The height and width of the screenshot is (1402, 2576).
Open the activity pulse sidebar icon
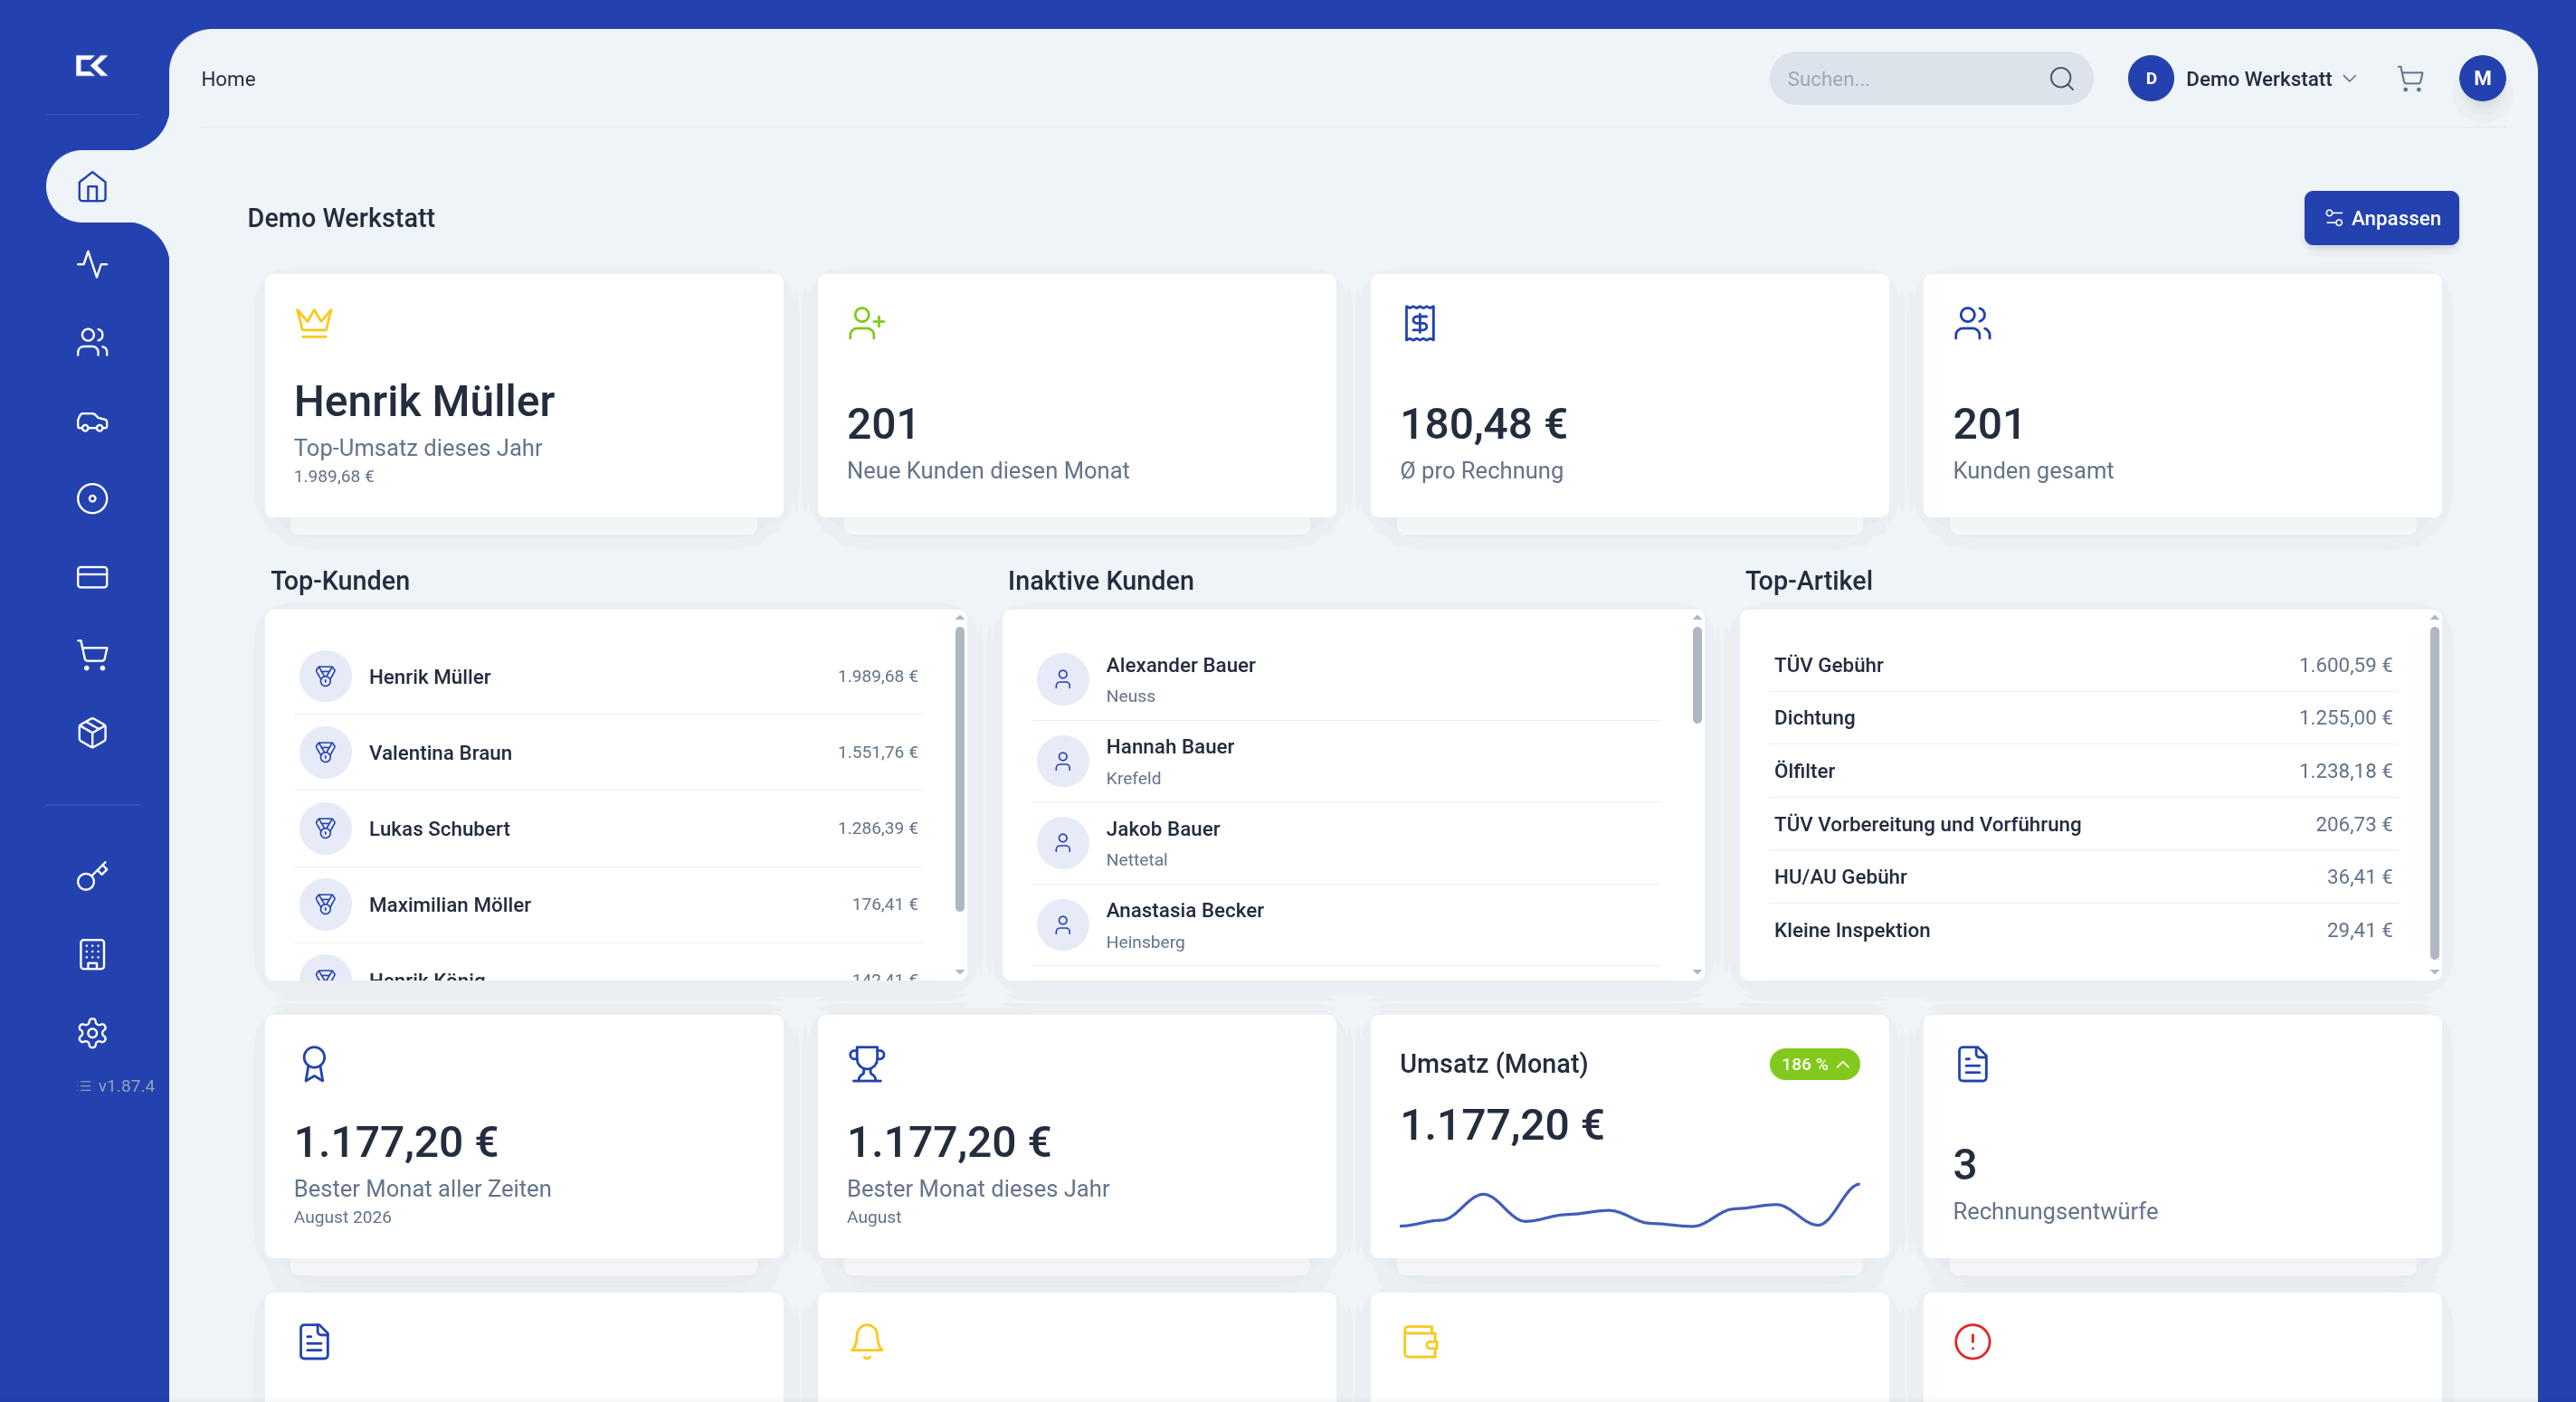(x=92, y=264)
